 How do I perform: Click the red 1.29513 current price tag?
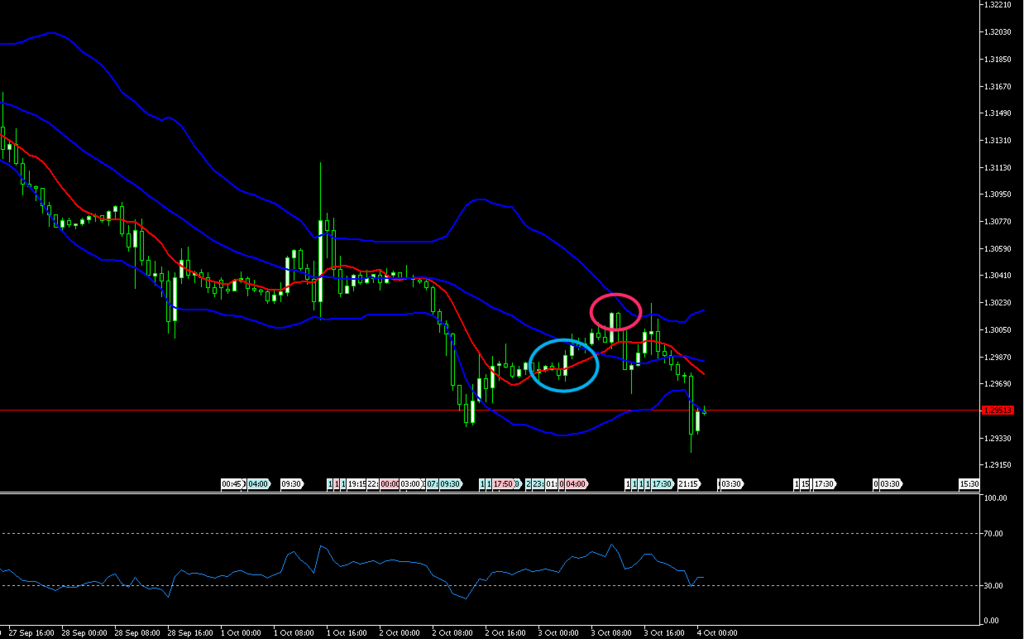point(997,410)
